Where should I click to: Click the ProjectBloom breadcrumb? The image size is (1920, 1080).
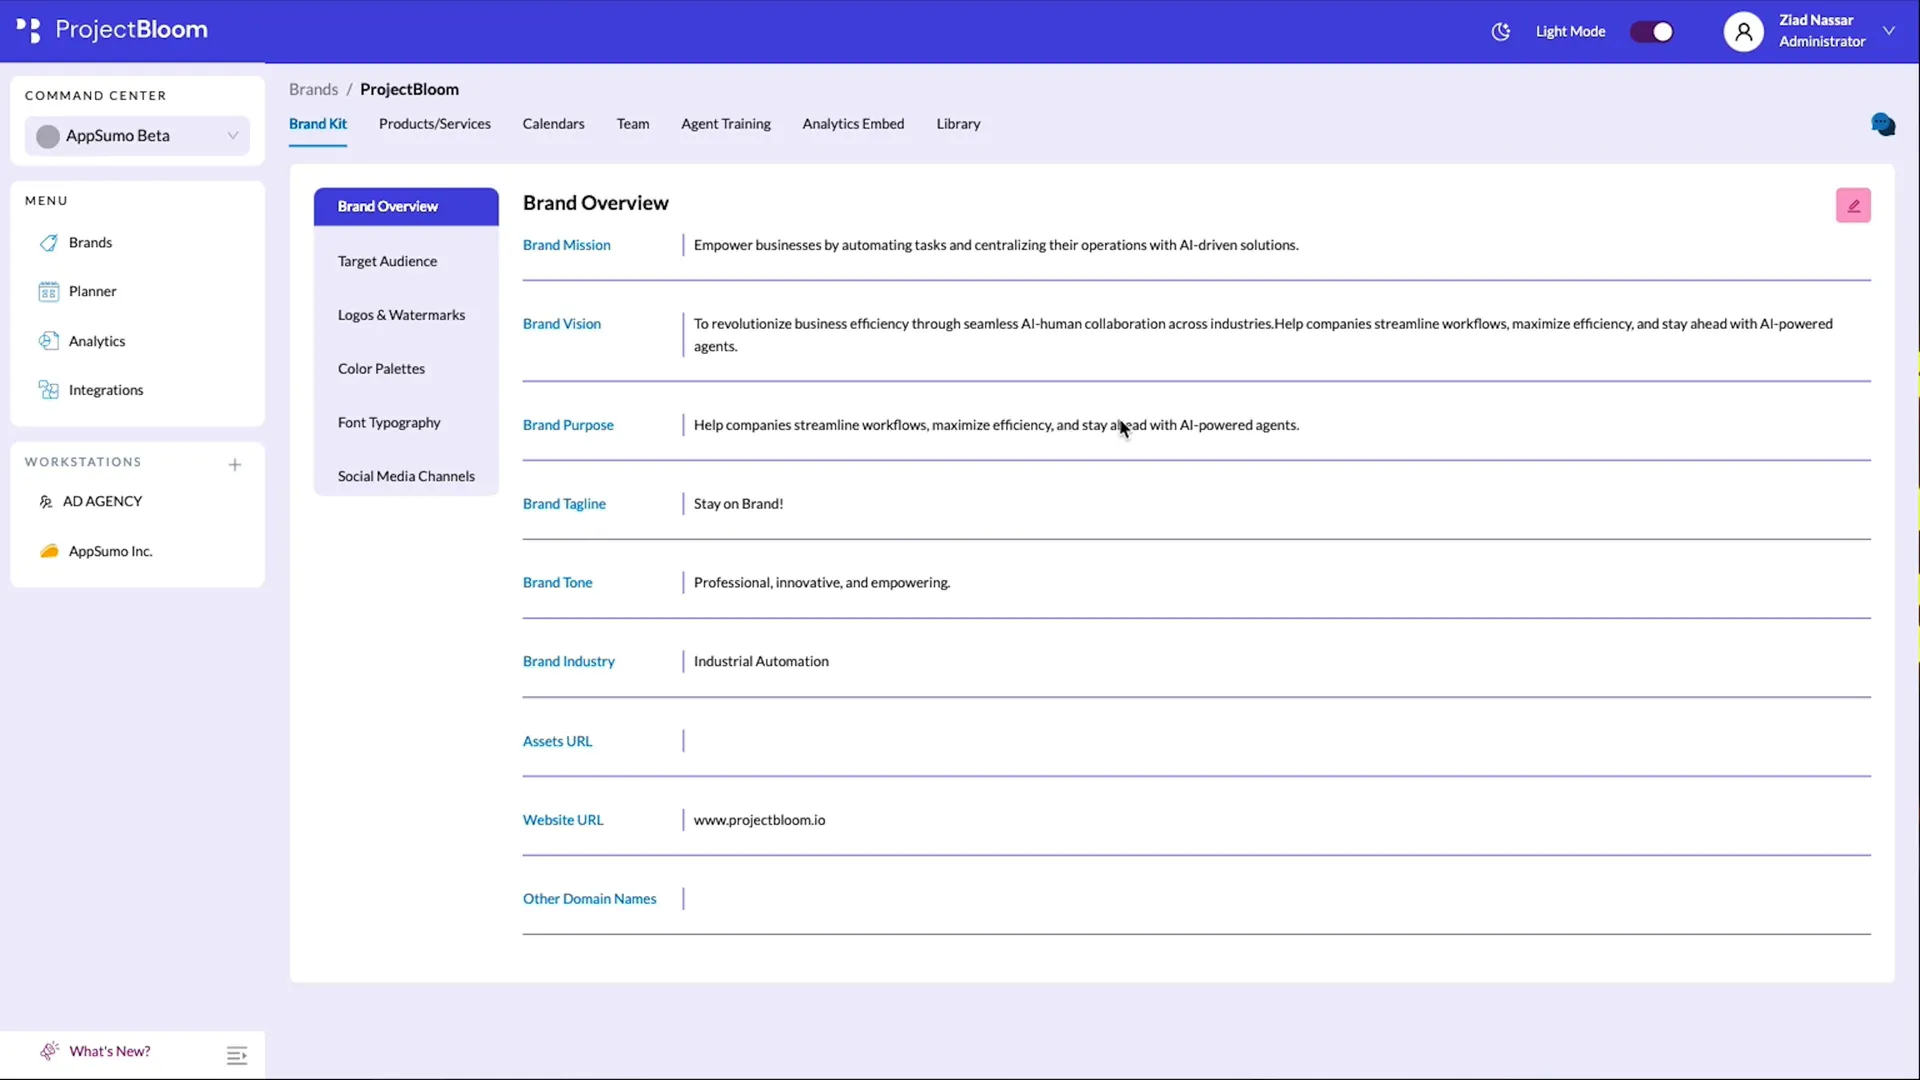point(409,89)
